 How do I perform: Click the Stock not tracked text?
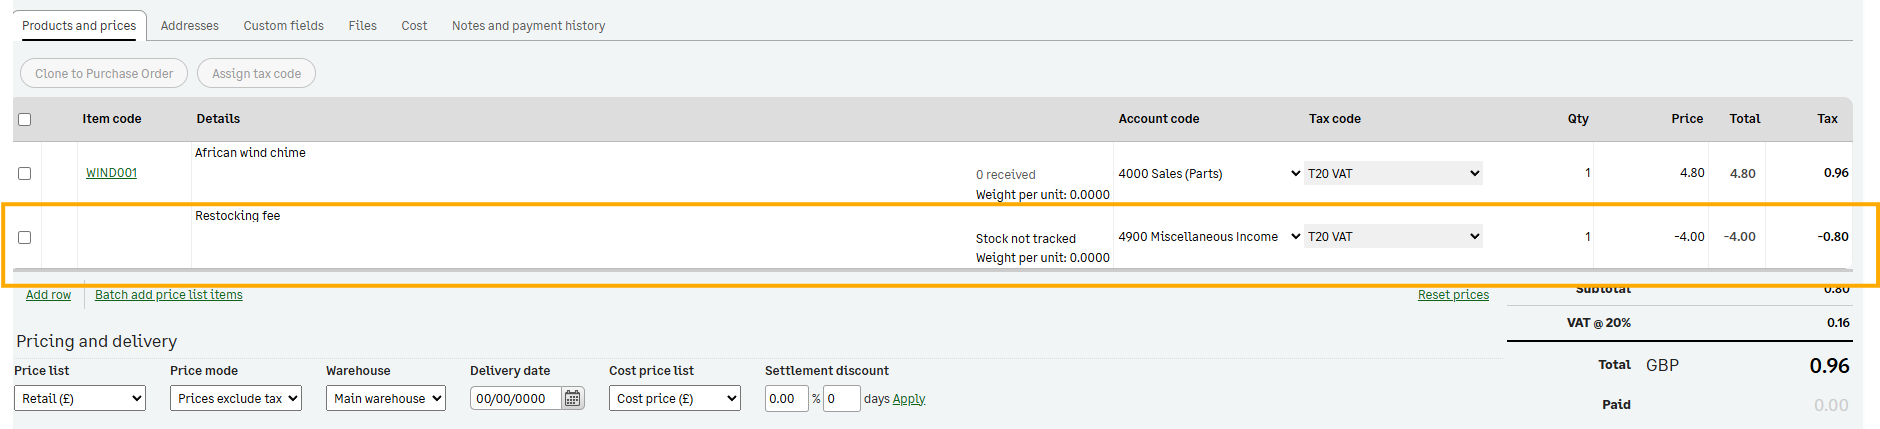(1026, 239)
